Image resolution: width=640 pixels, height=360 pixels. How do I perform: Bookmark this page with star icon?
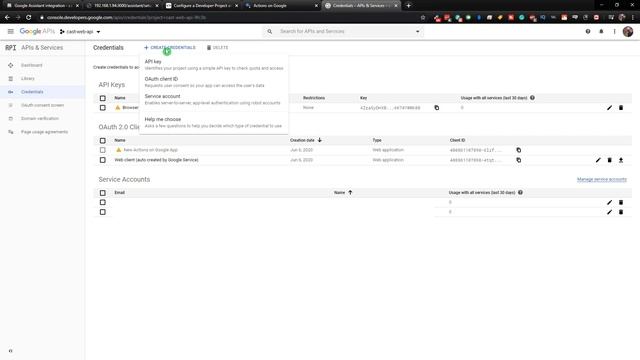pos(423,18)
